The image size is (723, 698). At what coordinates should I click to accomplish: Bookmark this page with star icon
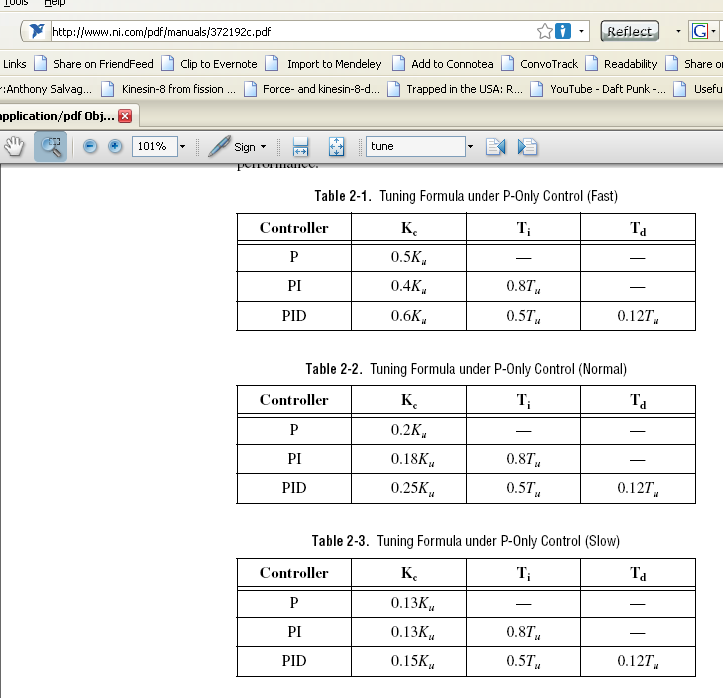click(545, 32)
